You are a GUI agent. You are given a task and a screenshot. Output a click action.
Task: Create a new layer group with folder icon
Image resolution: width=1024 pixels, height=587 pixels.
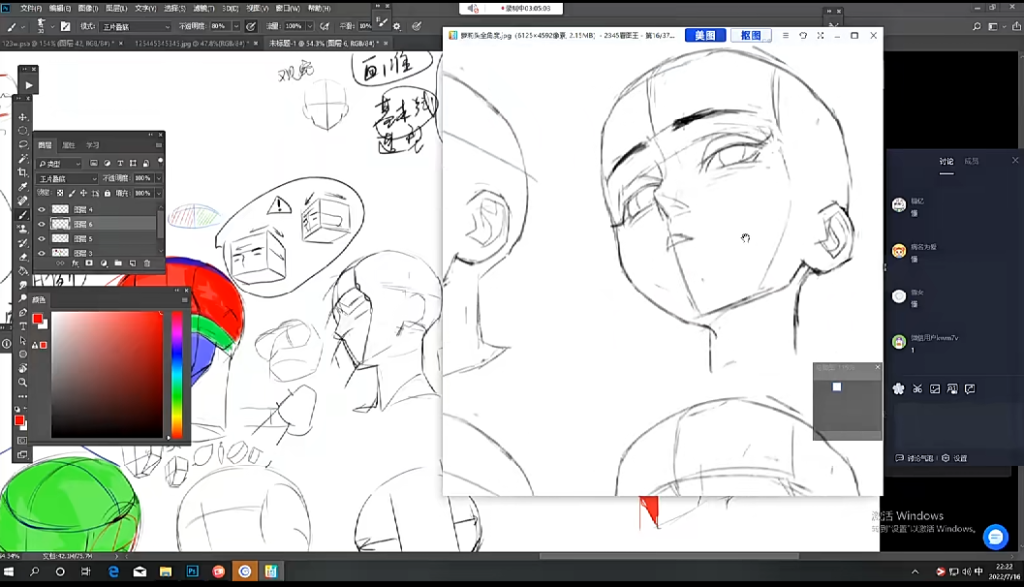[x=117, y=263]
